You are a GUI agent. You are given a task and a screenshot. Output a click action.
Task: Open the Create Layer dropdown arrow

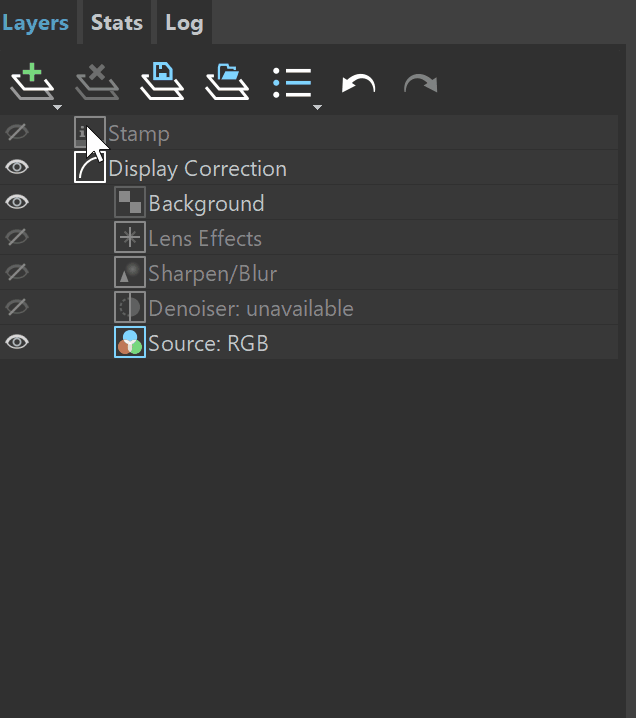pyautogui.click(x=57, y=107)
